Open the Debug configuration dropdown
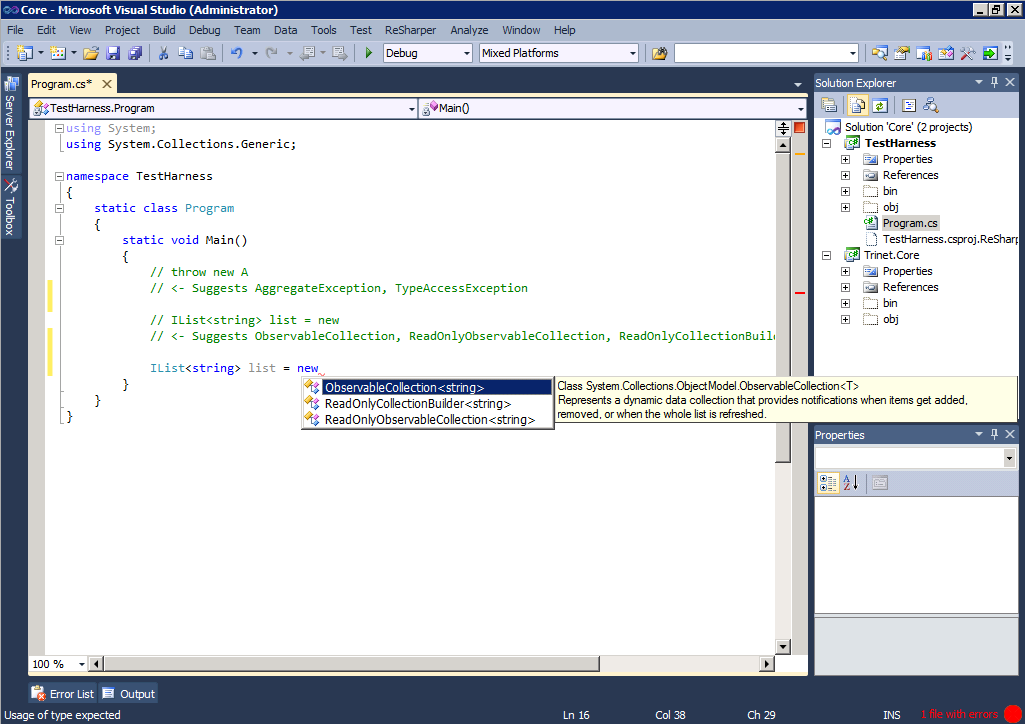 467,54
